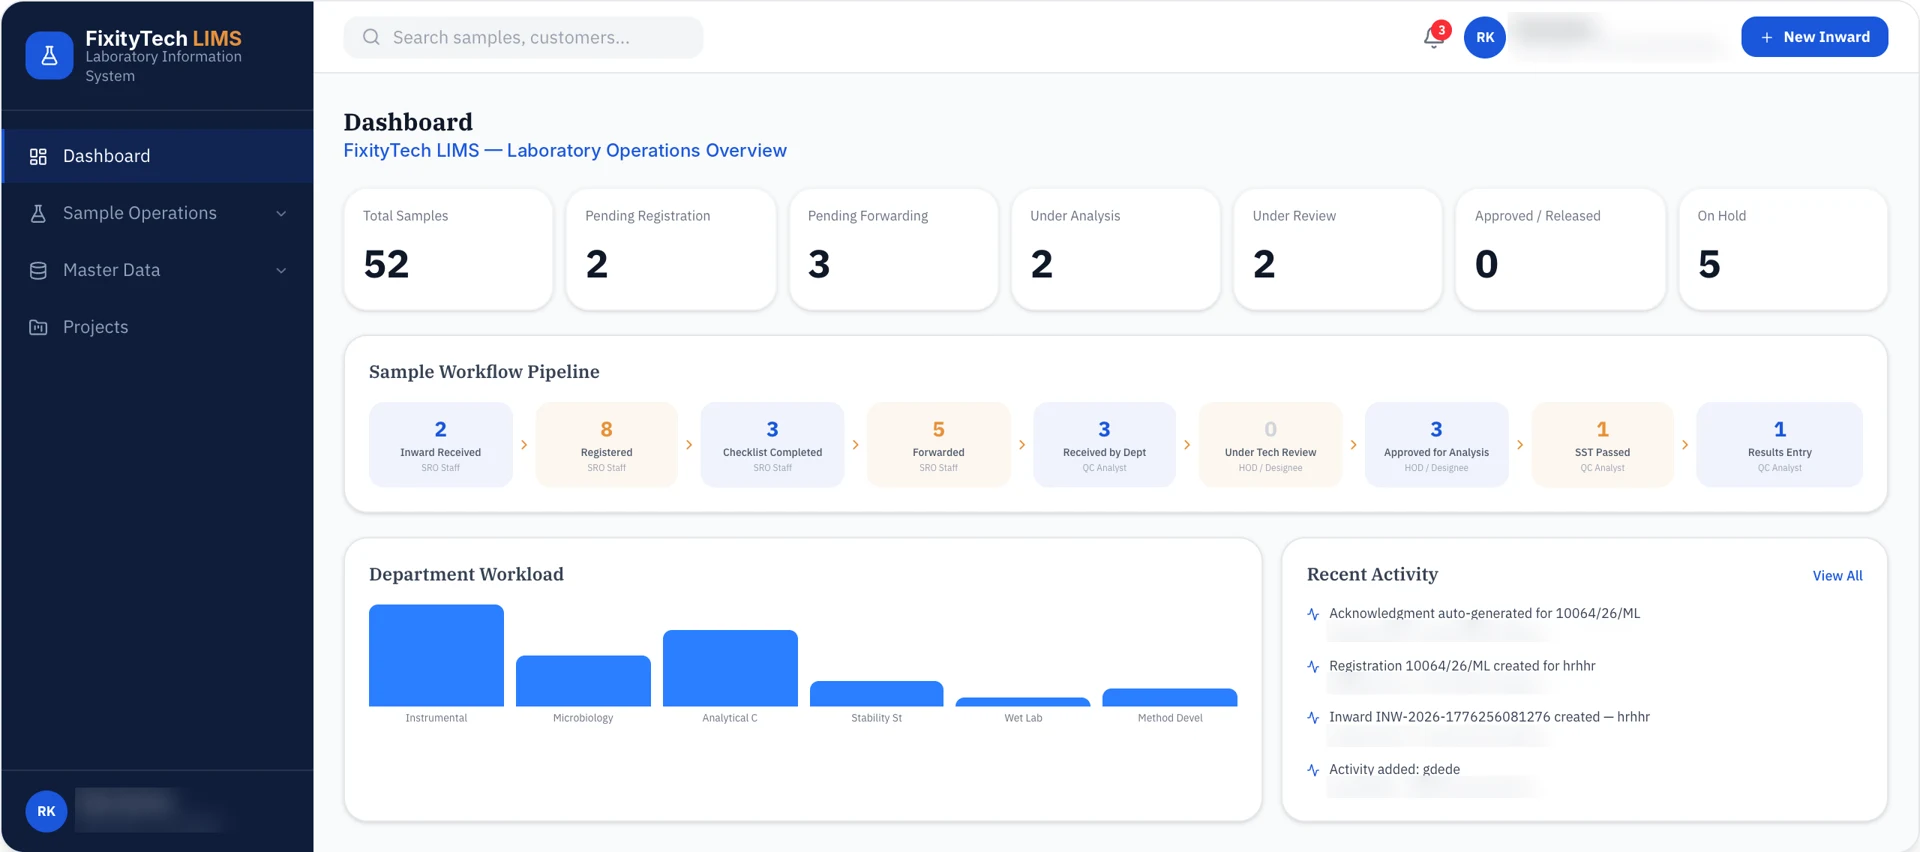Click the Projects folder icon
Screen dimensions: 1920x852
click(x=38, y=327)
